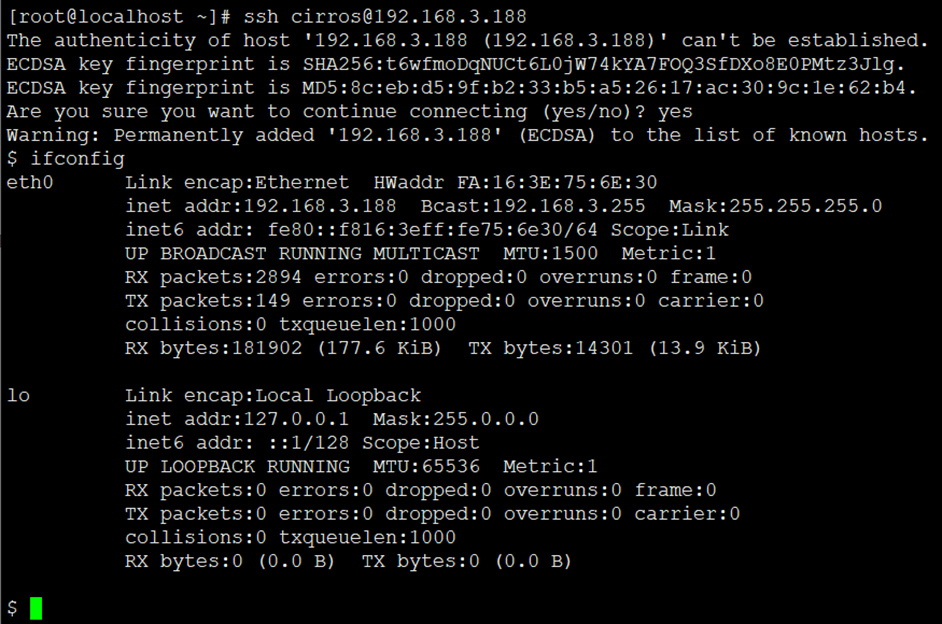
Task: Click the ifconfig command line
Action: click(x=65, y=159)
